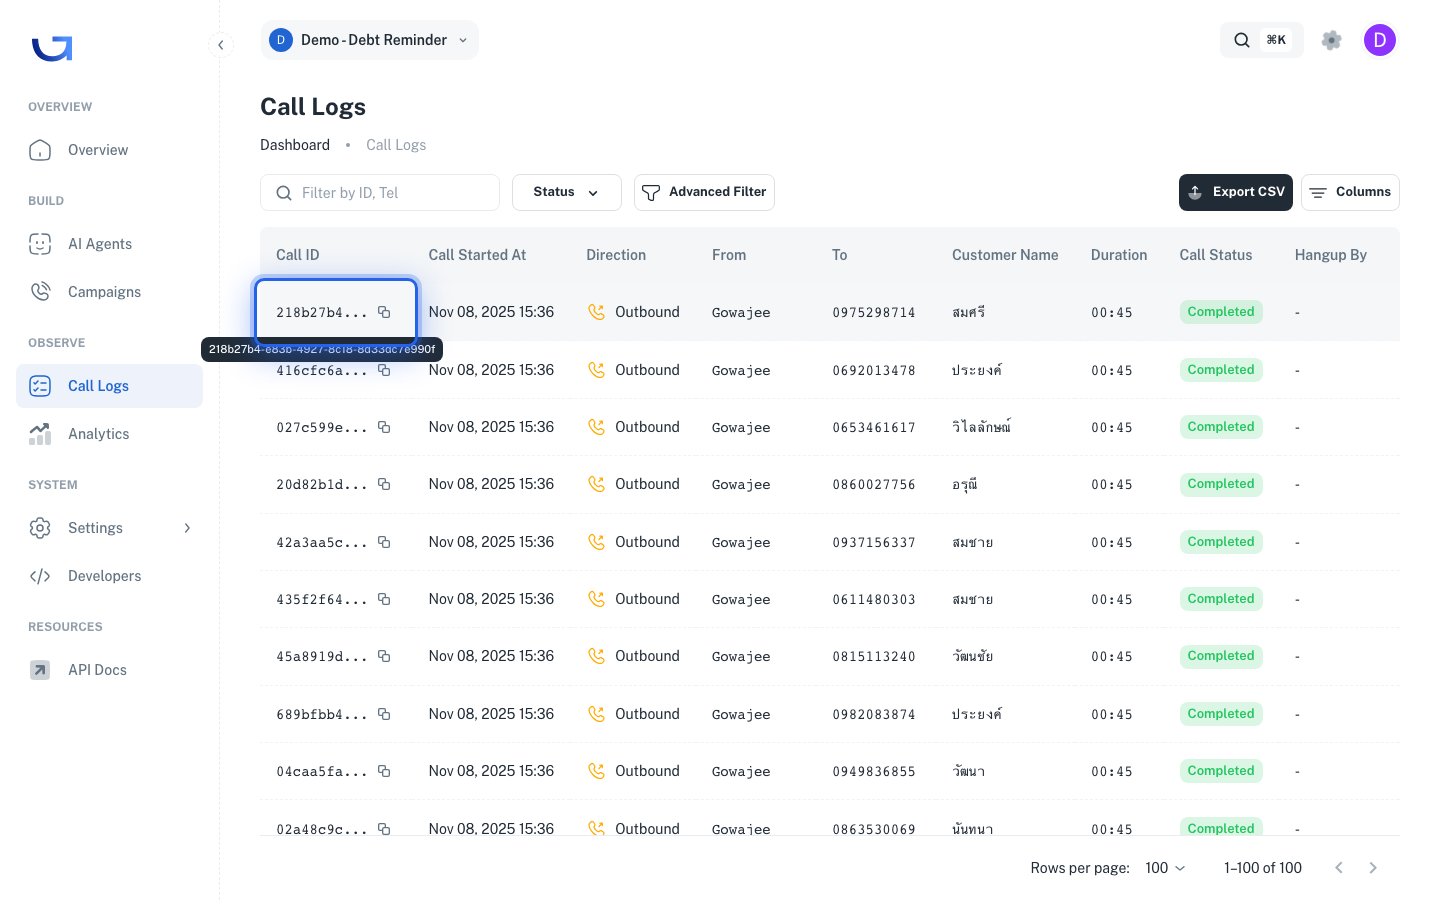Image resolution: width=1440 pixels, height=900 pixels.
Task: Open Developers page
Action: (109, 576)
